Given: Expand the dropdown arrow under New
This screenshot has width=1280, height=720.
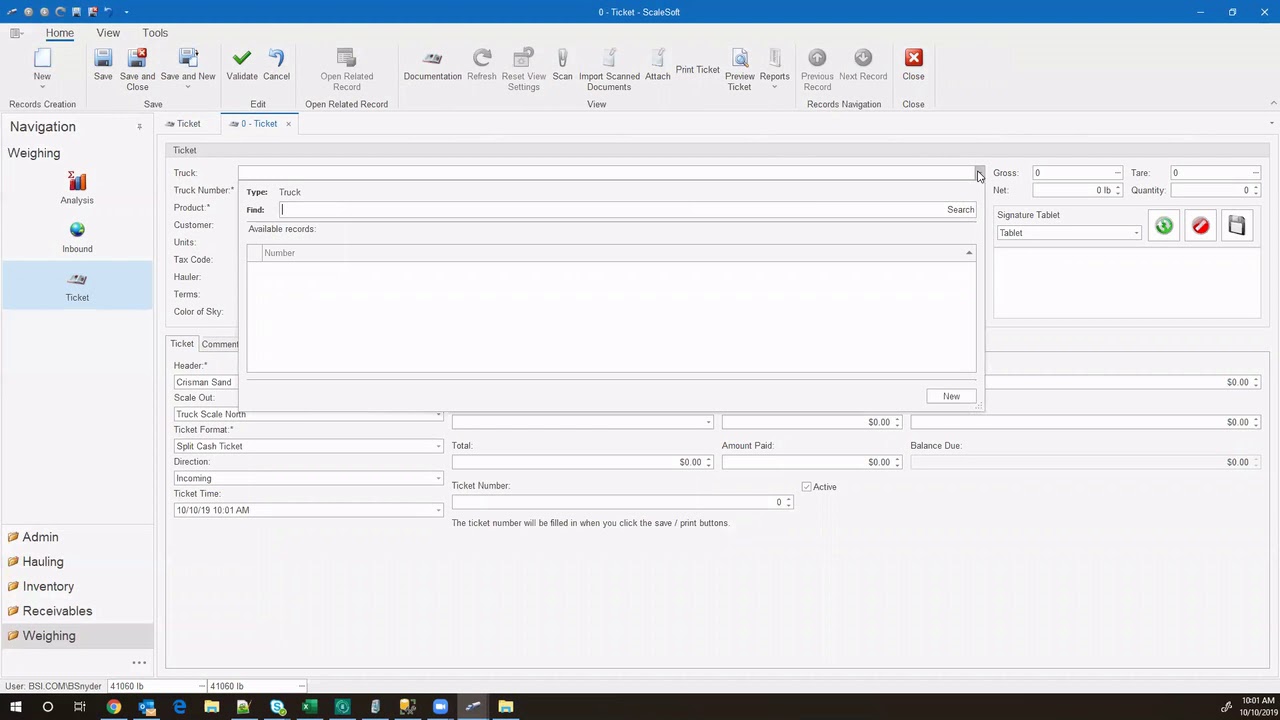Looking at the screenshot, I should [x=42, y=87].
